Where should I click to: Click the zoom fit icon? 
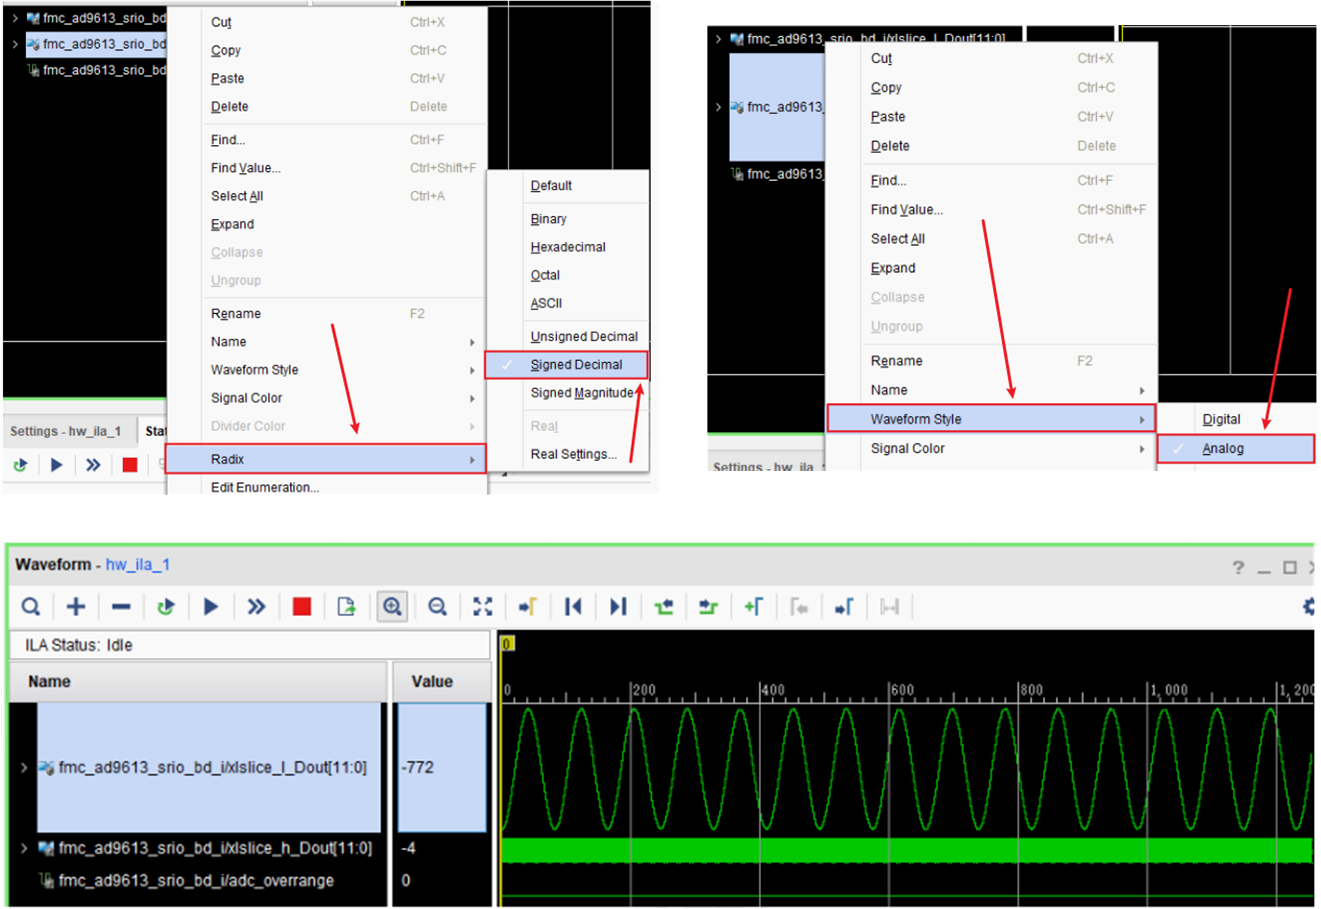click(x=483, y=606)
